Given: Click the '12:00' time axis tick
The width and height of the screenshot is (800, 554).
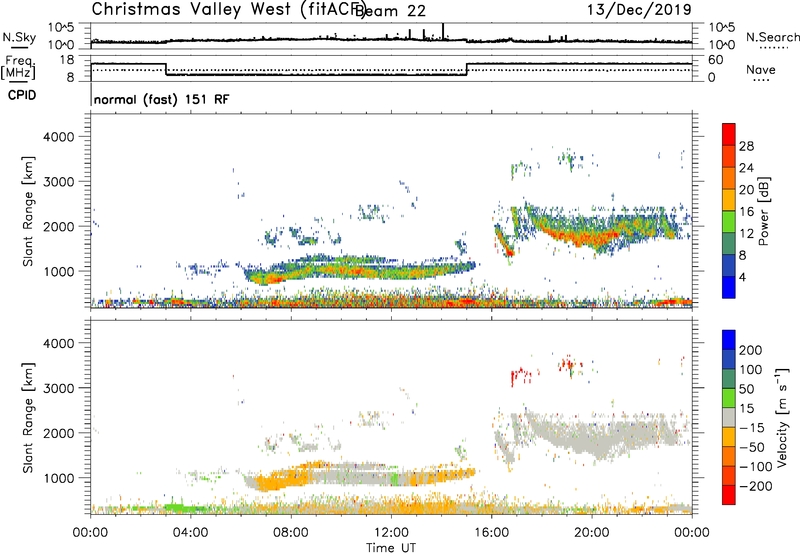Looking at the screenshot, I should [x=391, y=533].
